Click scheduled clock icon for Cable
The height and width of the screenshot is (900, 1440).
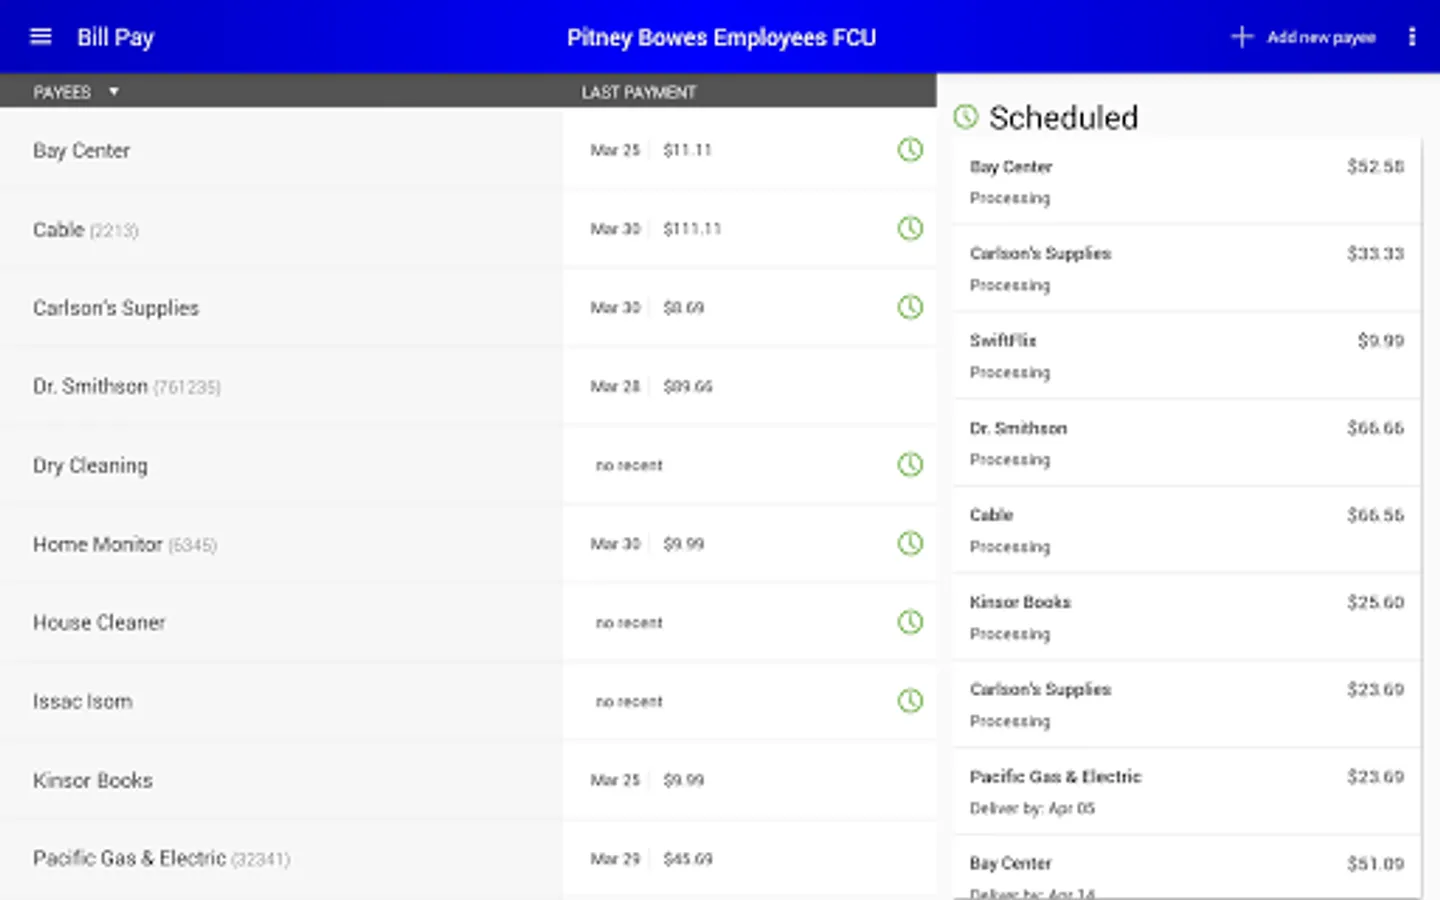click(910, 229)
